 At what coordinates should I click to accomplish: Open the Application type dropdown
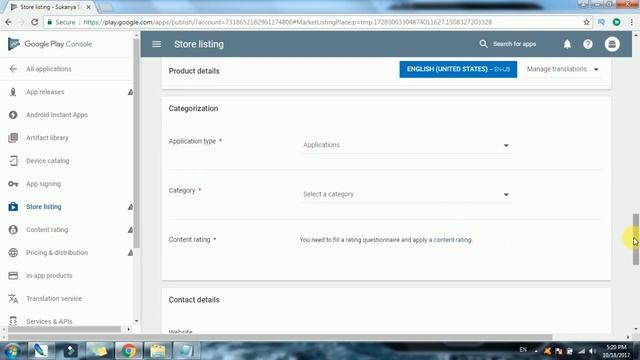point(406,145)
